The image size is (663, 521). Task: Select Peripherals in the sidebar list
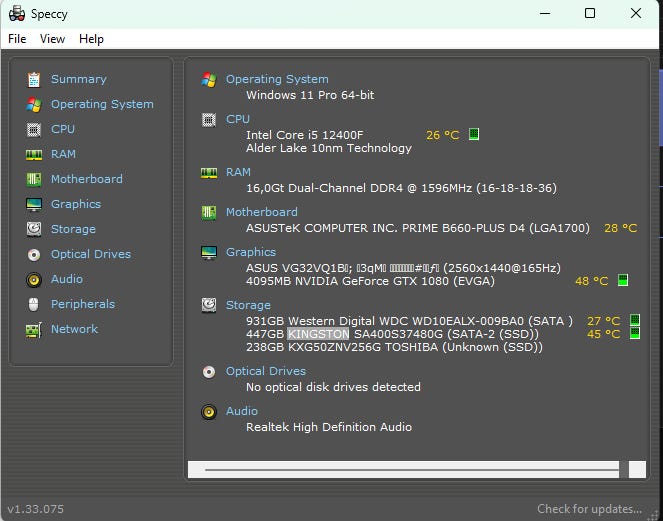coord(83,304)
